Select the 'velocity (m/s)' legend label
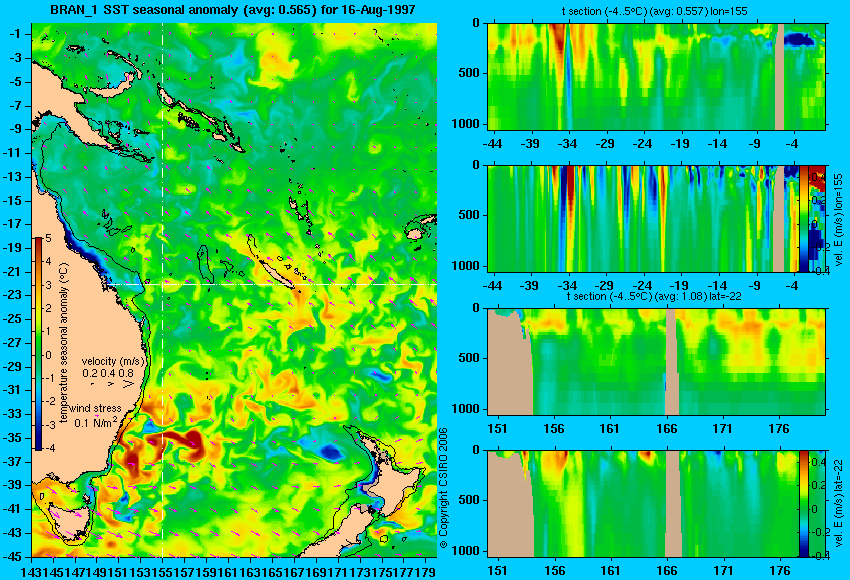The image size is (850, 580). click(114, 361)
